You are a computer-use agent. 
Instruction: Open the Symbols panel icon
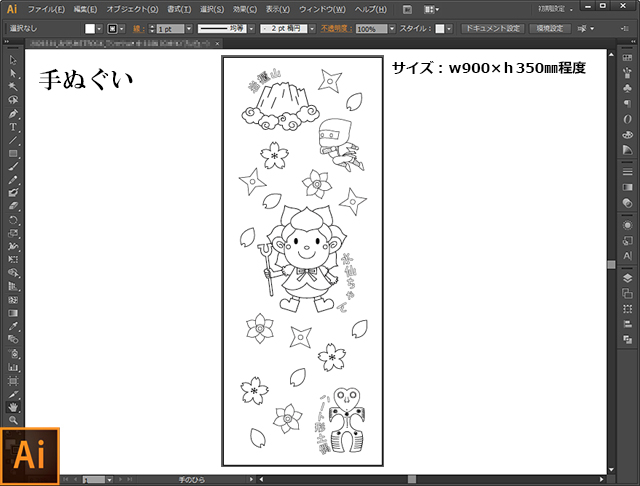(x=627, y=88)
